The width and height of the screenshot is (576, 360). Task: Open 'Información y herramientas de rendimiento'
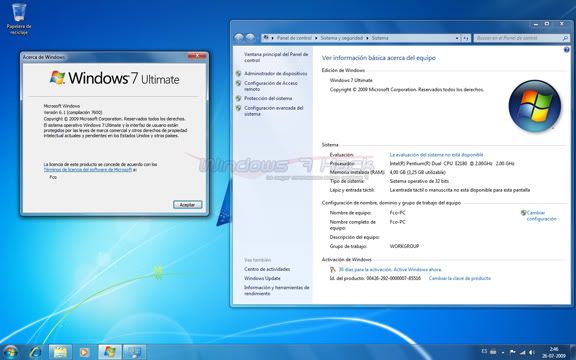[x=277, y=290]
